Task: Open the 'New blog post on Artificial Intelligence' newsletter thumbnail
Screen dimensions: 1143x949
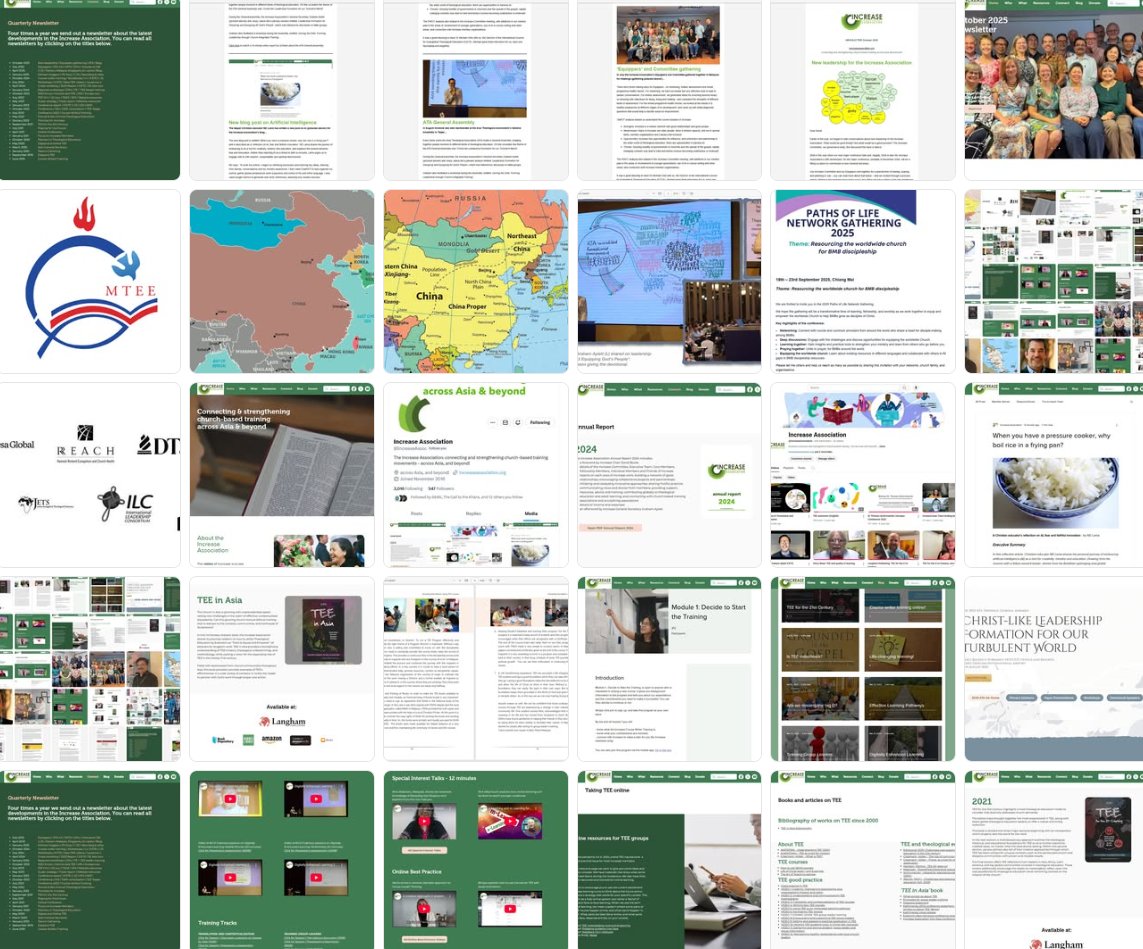Action: pos(282,90)
